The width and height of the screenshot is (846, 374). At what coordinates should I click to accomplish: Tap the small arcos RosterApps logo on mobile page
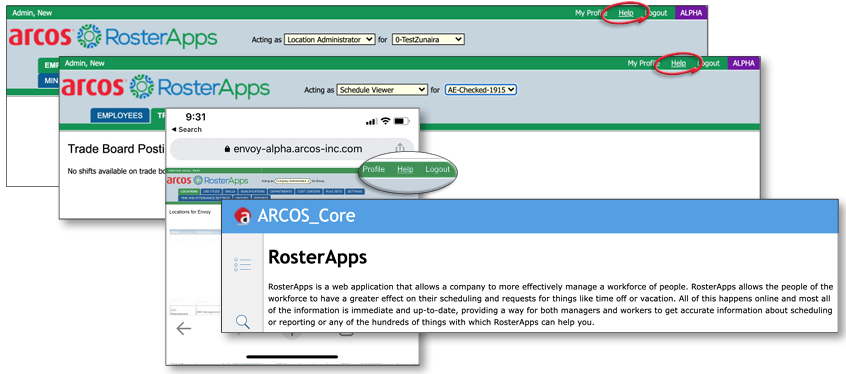pos(208,180)
